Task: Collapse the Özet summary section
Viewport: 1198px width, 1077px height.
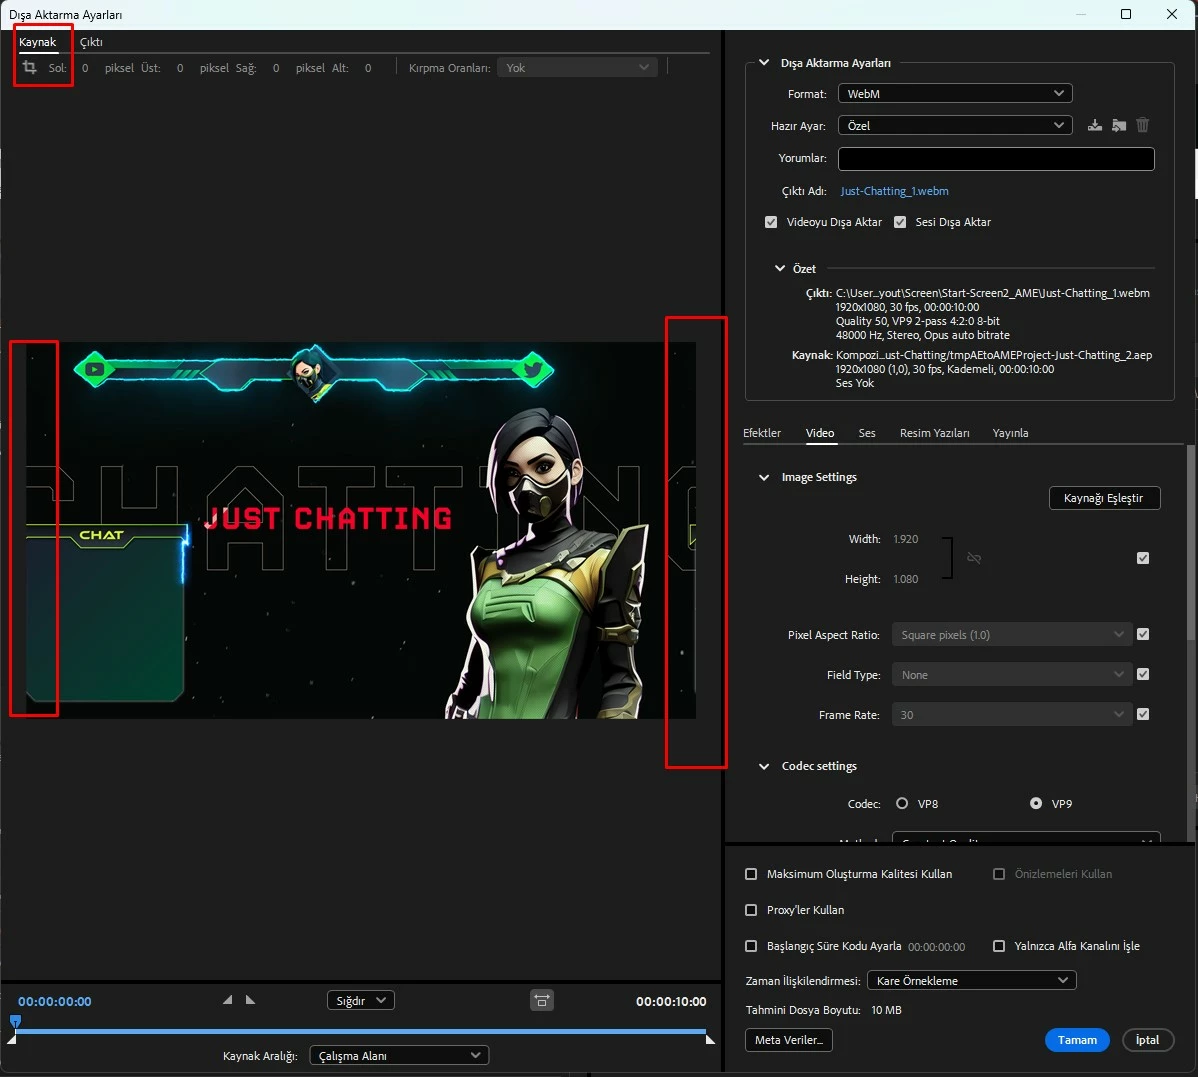Action: coord(779,268)
